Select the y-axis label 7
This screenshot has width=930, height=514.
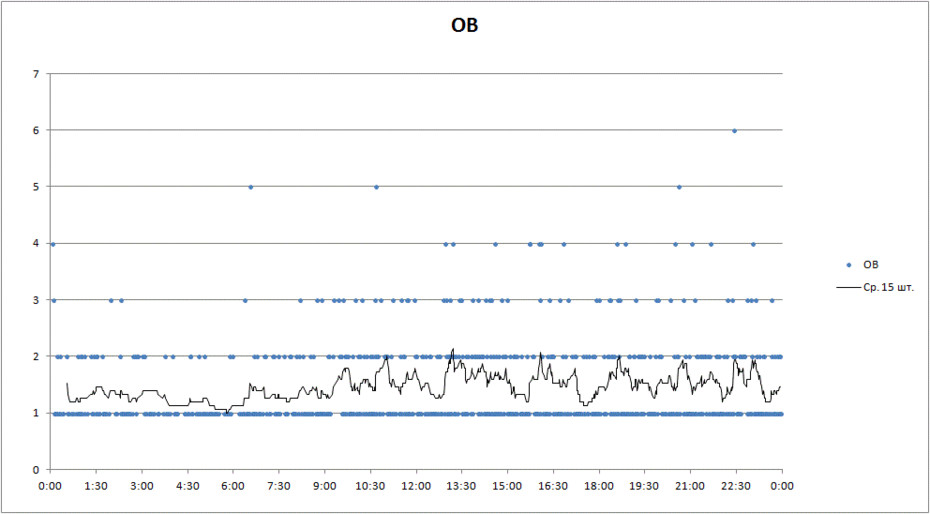tap(36, 74)
